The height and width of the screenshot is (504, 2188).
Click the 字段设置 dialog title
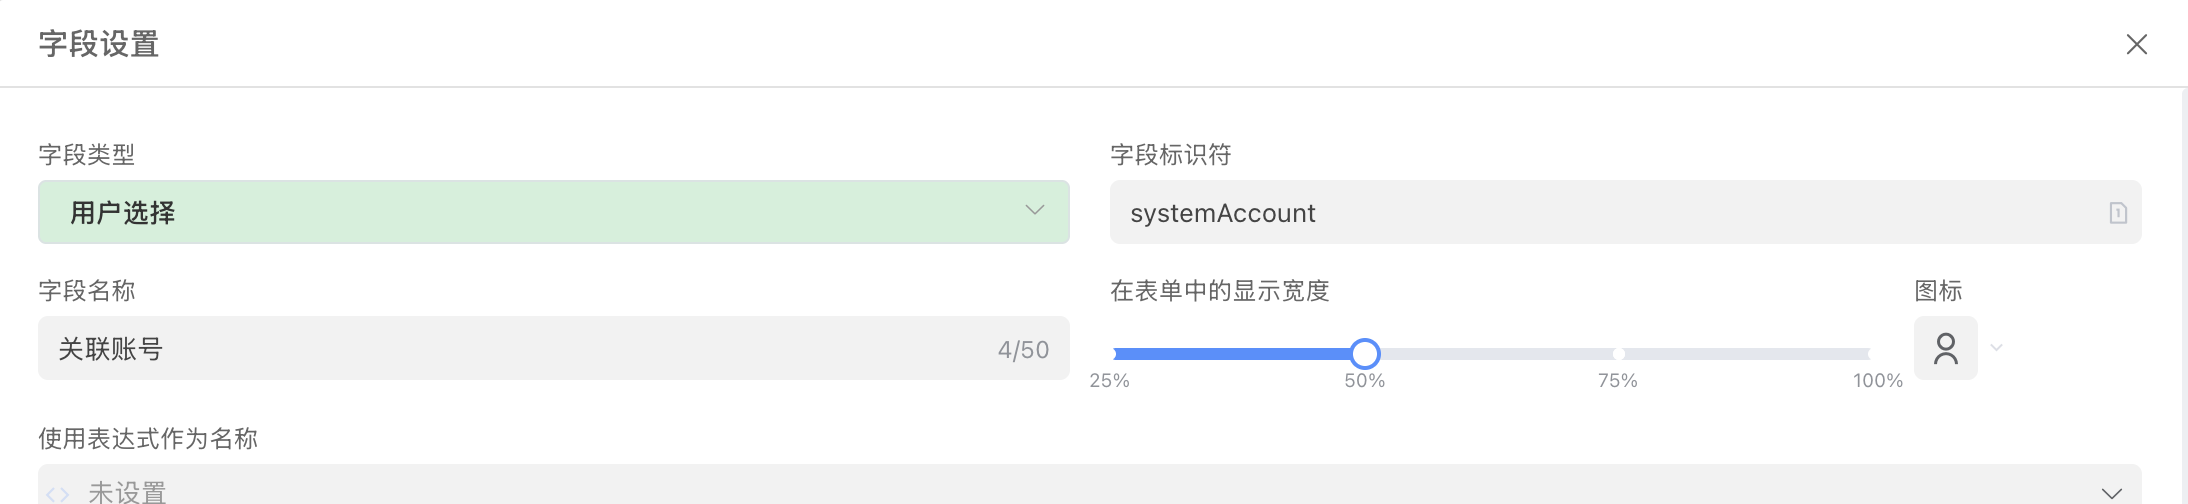[x=99, y=44]
